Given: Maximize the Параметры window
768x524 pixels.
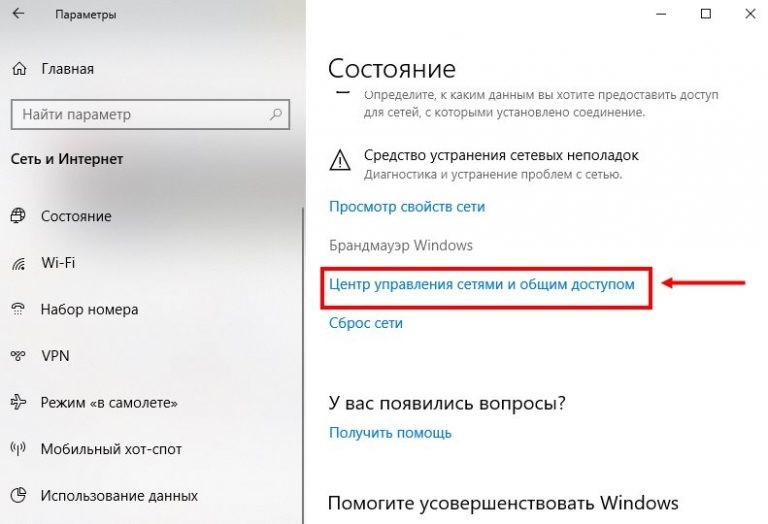Looking at the screenshot, I should click(x=706, y=14).
